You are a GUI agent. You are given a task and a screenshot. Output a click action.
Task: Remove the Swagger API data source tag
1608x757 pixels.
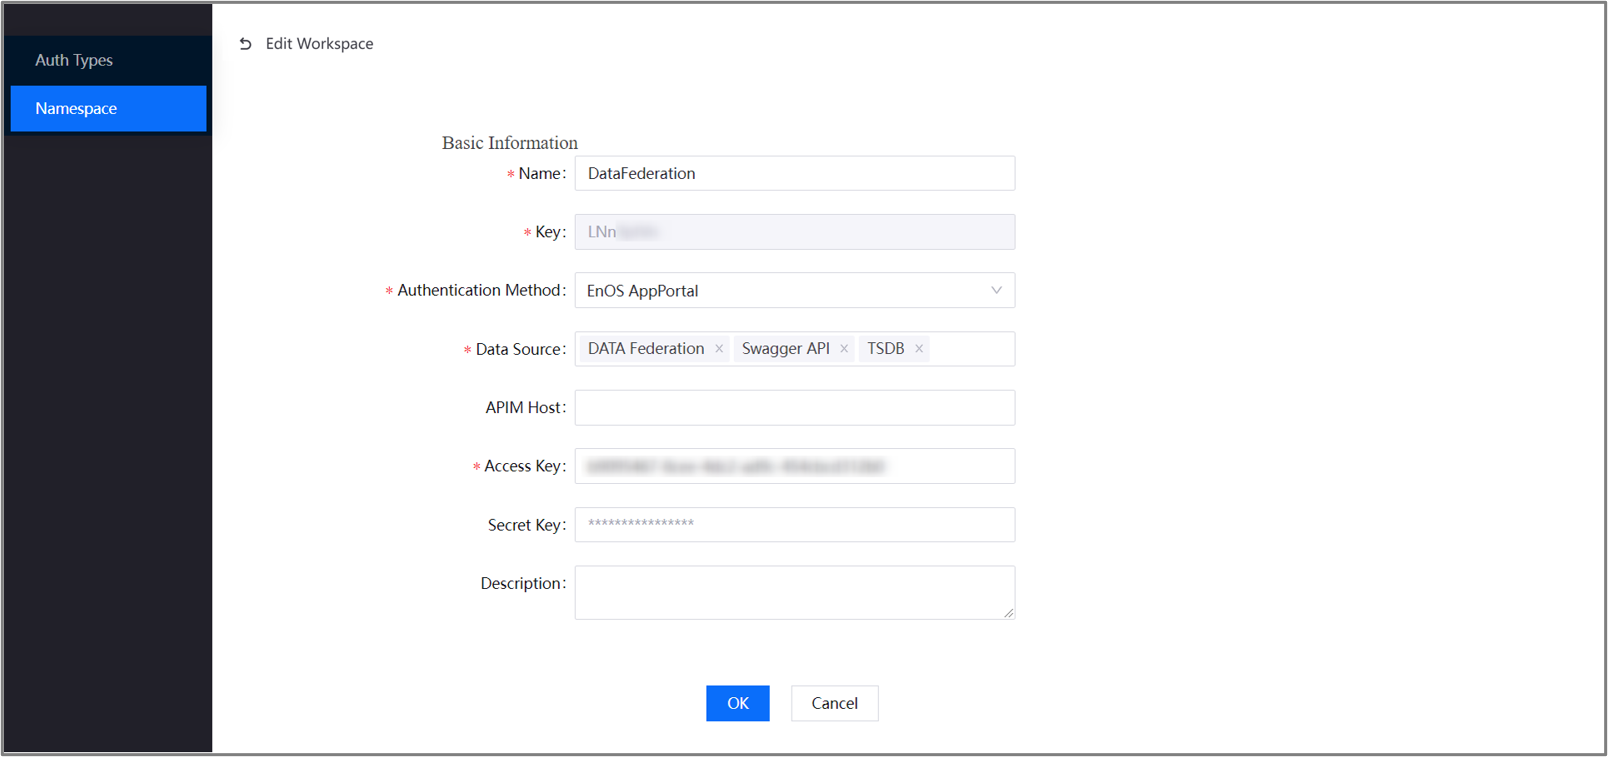pos(844,349)
